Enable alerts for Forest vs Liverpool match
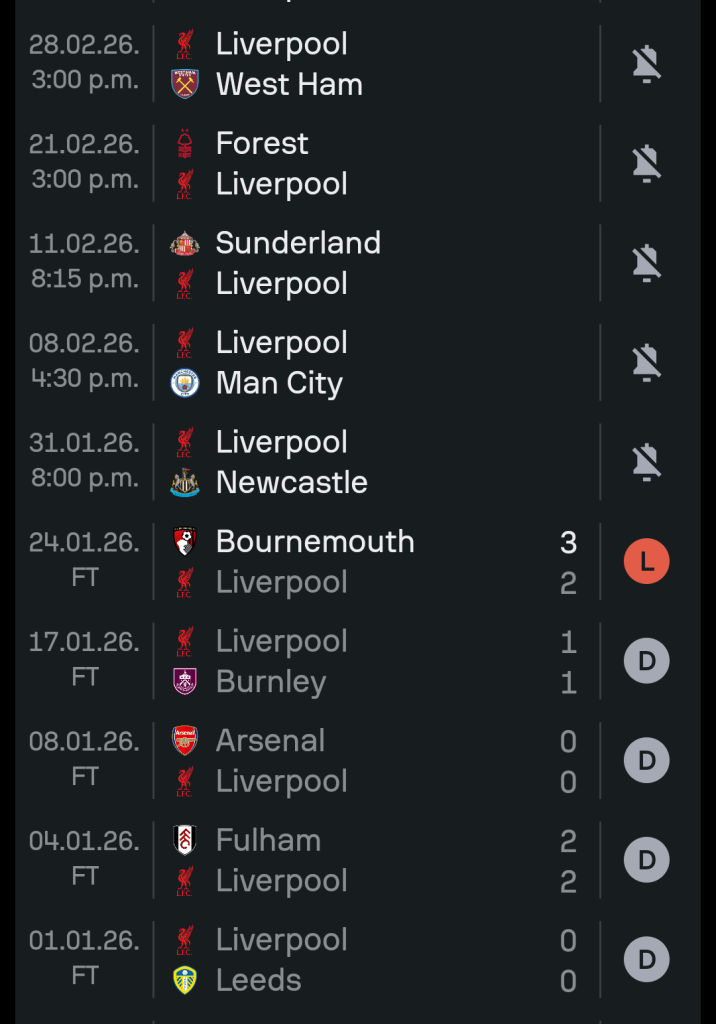 [x=647, y=163]
